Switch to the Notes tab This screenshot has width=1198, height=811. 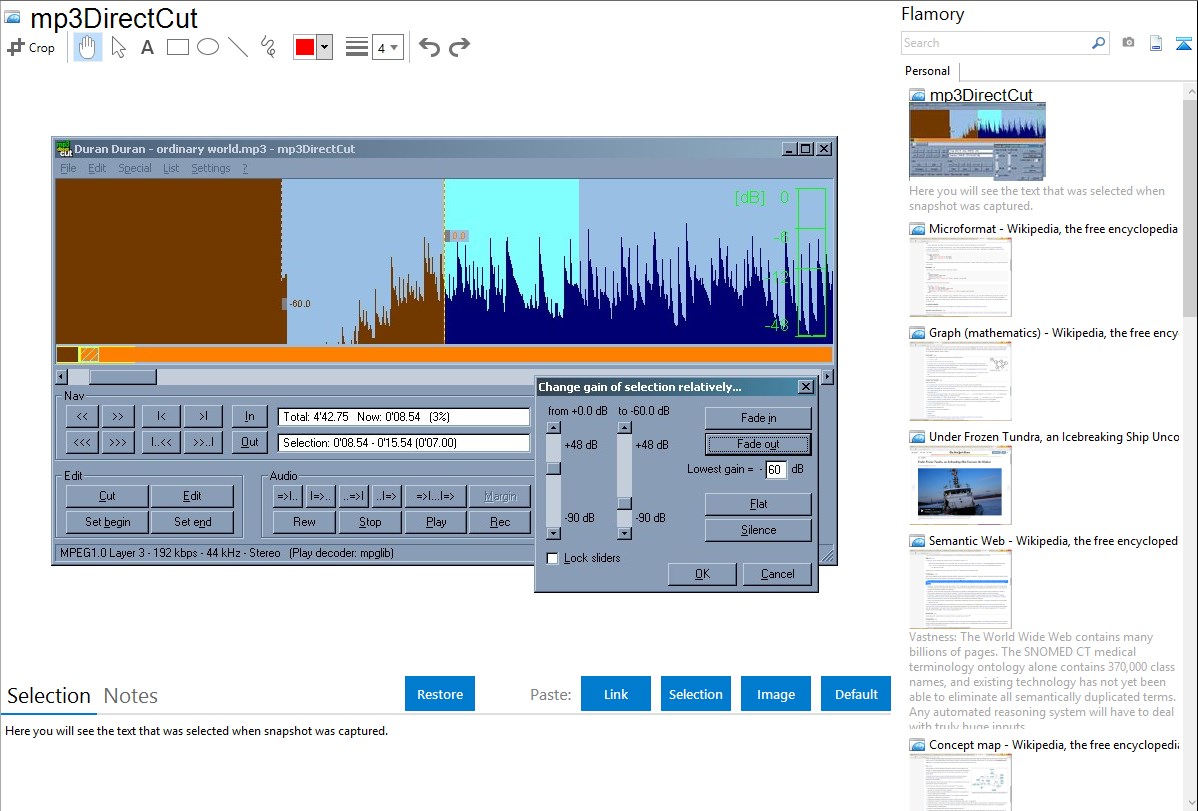click(x=131, y=696)
